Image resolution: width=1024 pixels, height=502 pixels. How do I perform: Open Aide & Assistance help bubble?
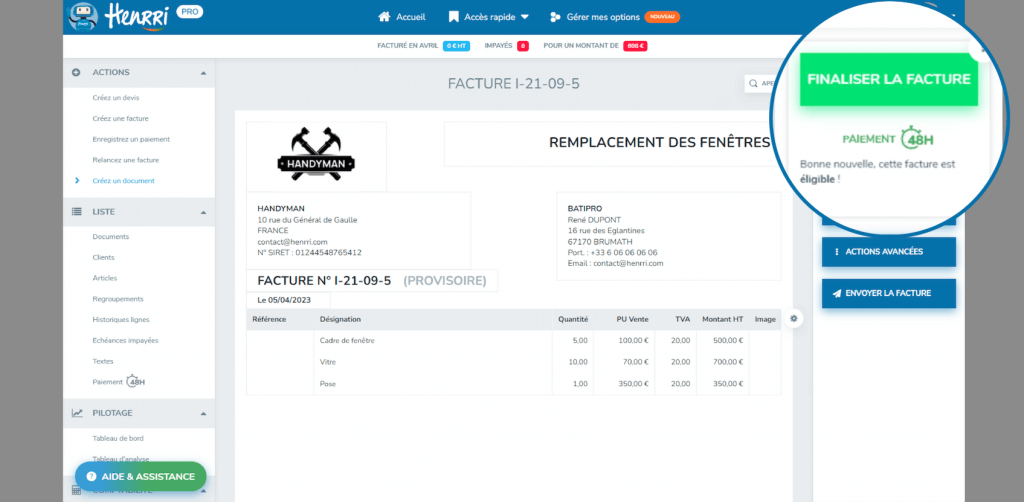[140, 477]
